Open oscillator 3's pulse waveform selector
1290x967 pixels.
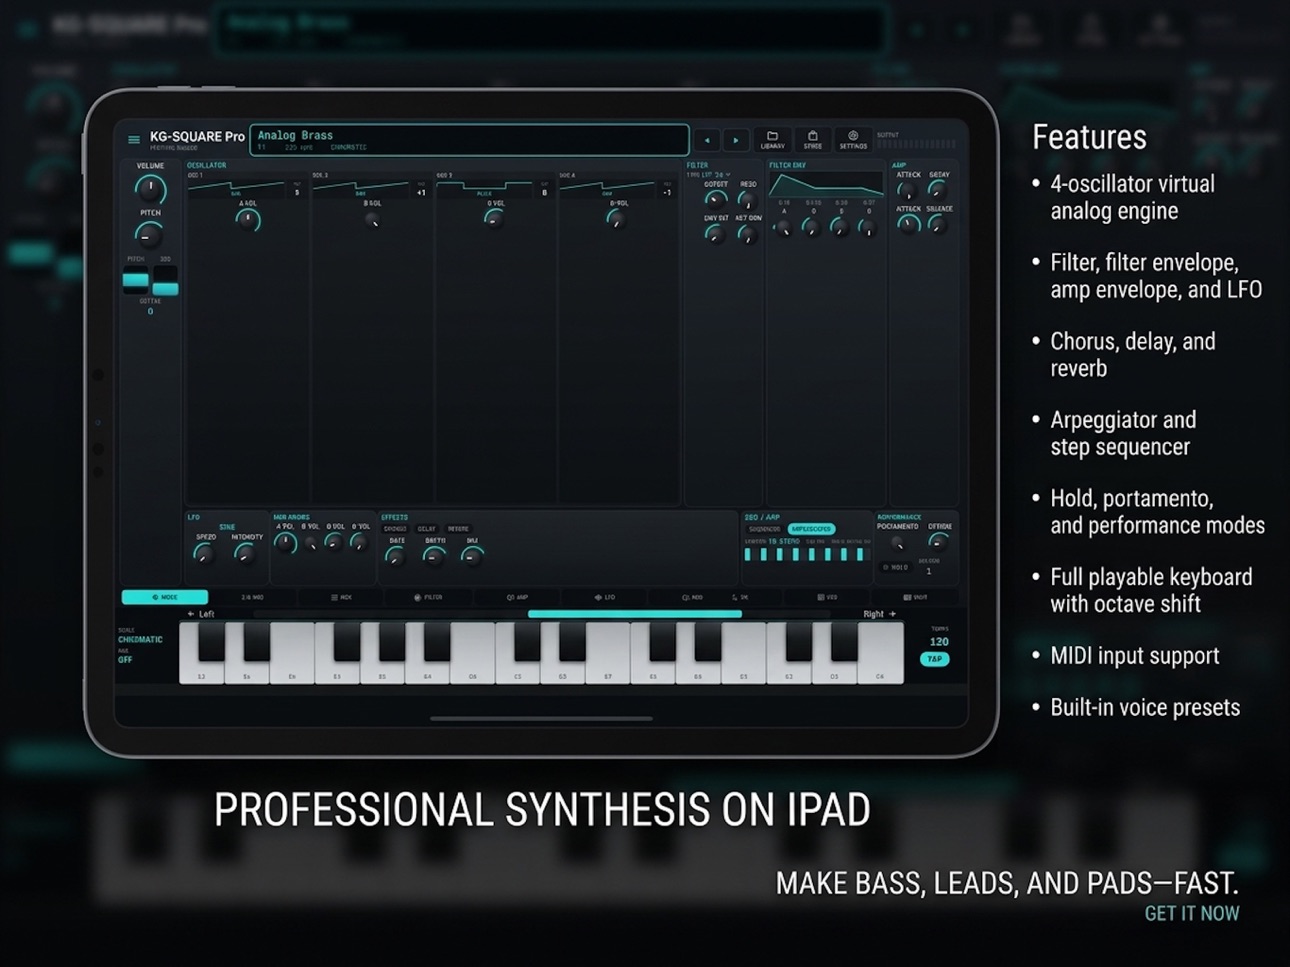484,188
